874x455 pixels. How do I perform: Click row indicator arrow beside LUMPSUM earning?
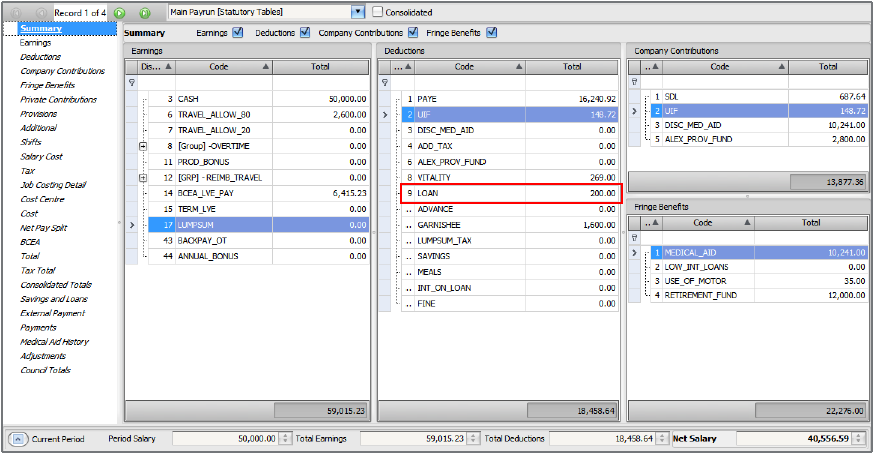(132, 225)
